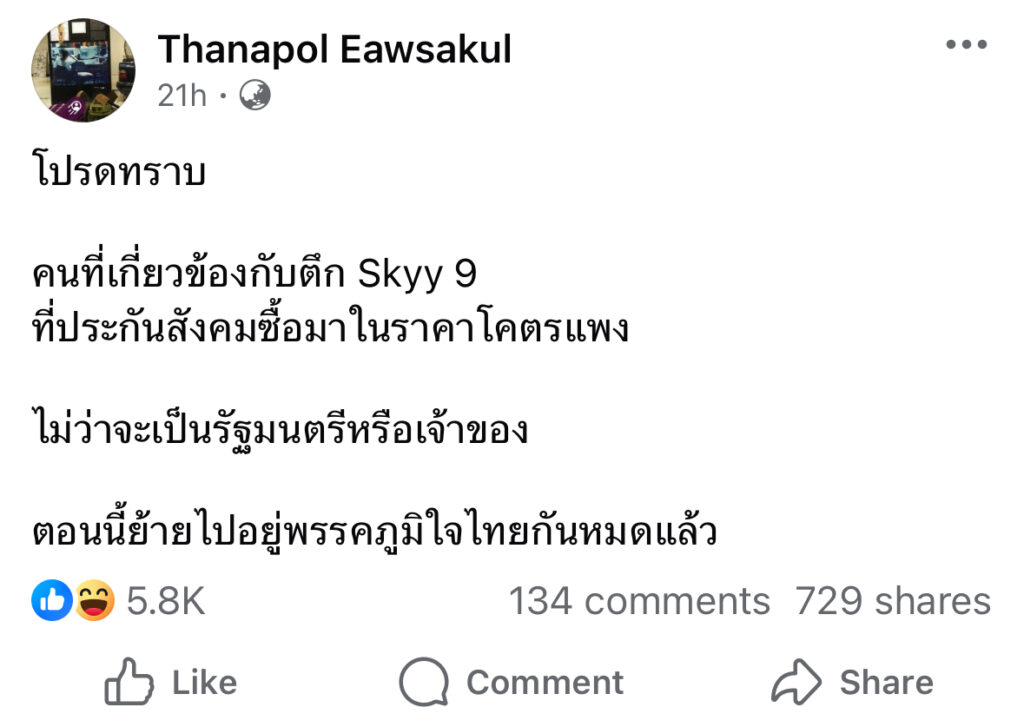Click the post line starting "ไม่ว่าจะเป็นรัฐมนตรี"

(279, 431)
